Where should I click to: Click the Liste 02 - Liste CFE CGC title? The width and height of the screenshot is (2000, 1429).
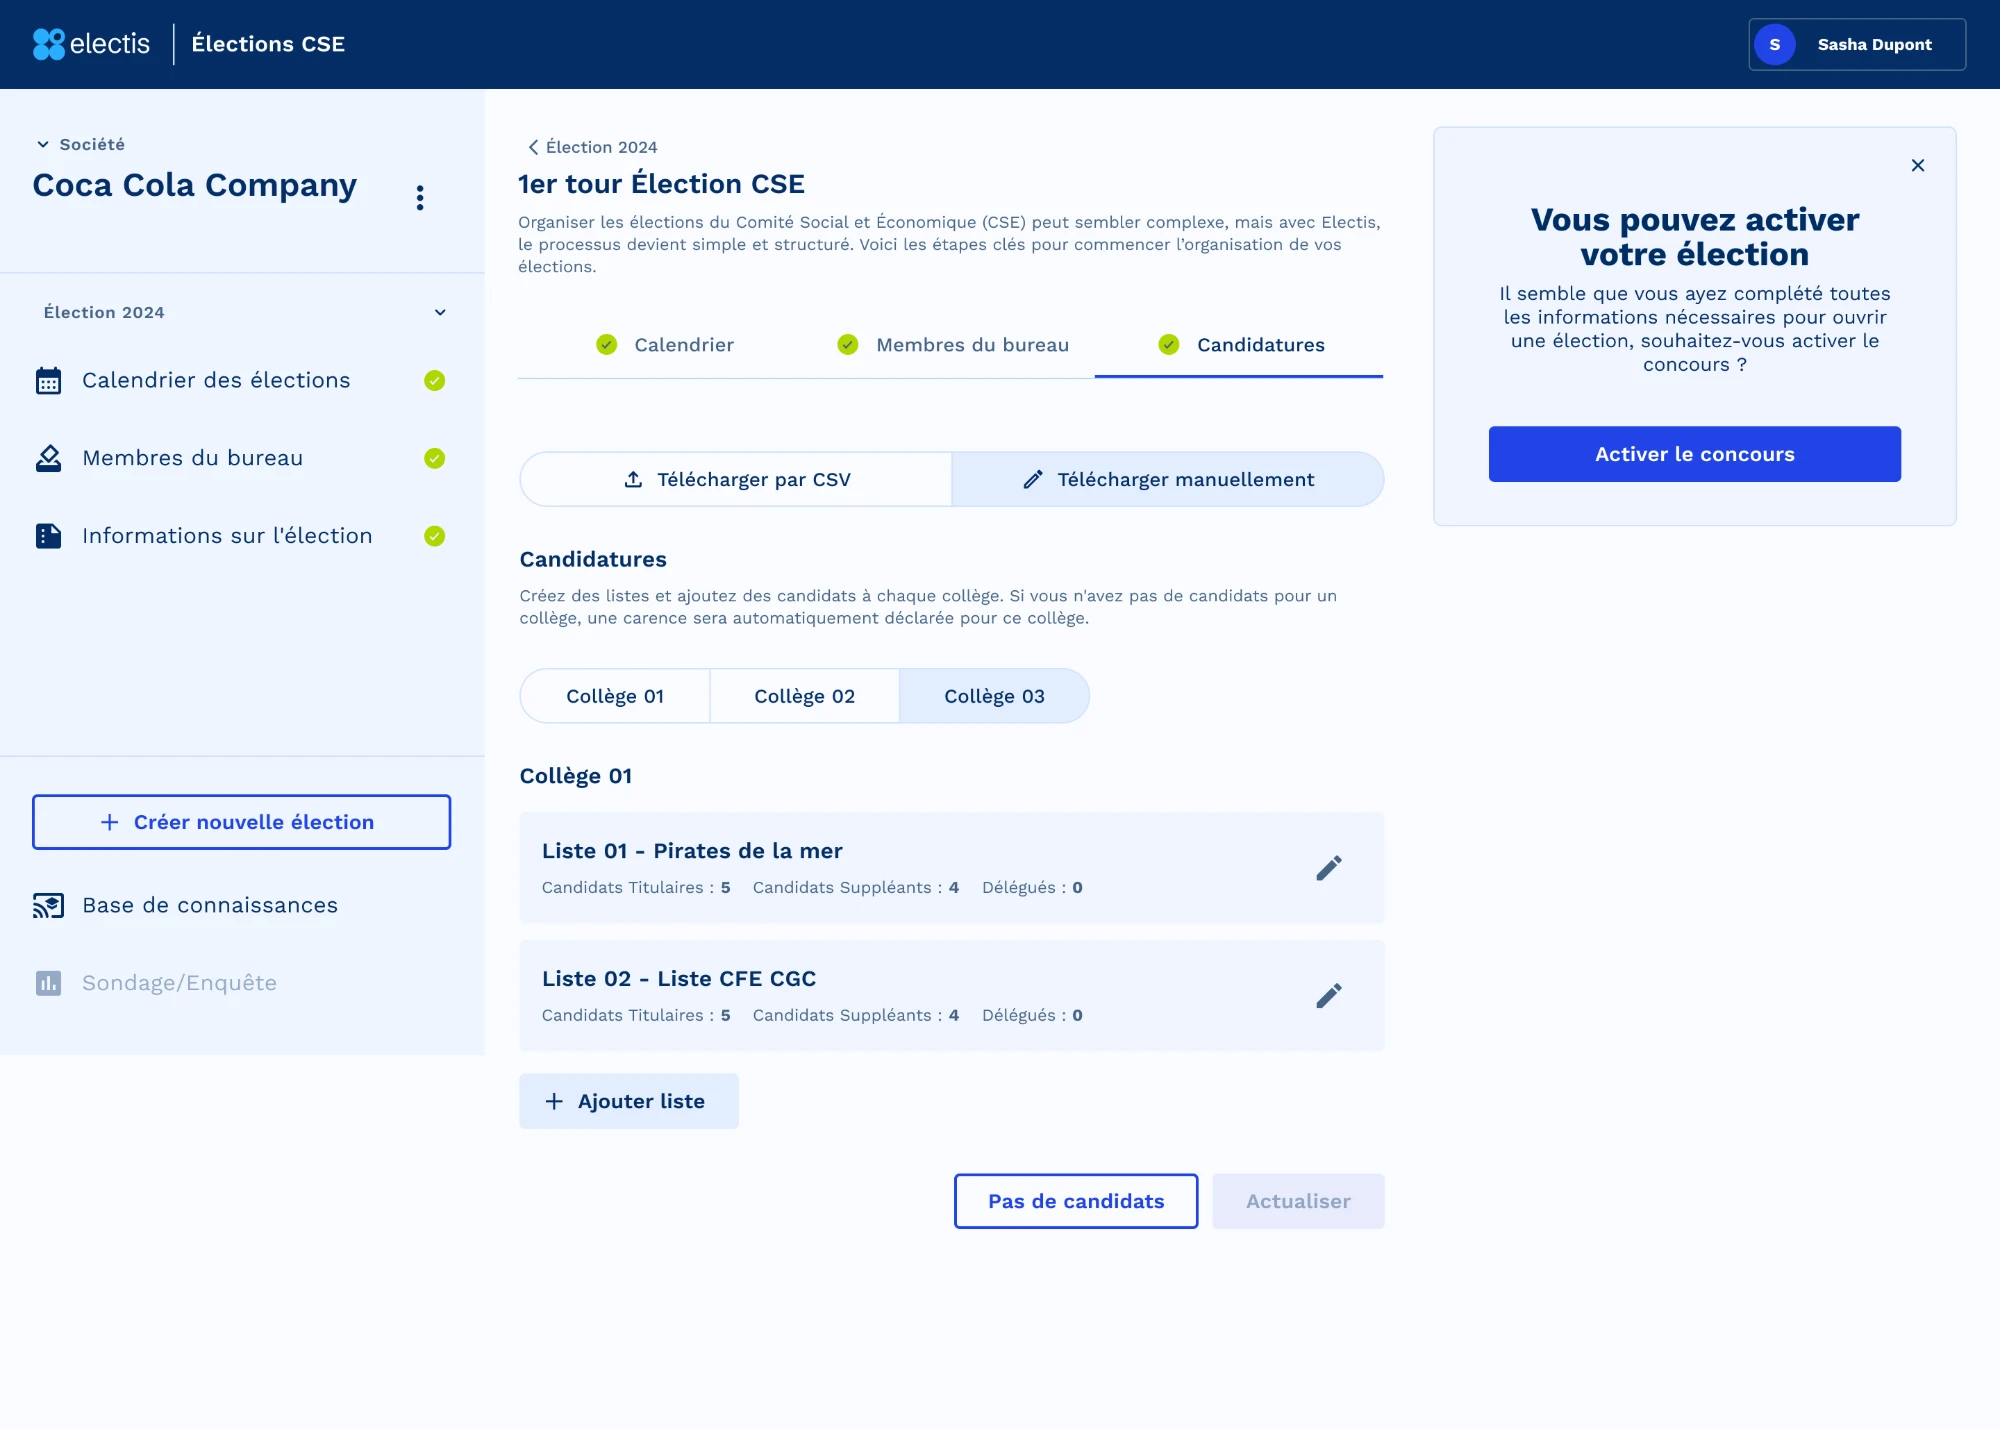pyautogui.click(x=679, y=979)
